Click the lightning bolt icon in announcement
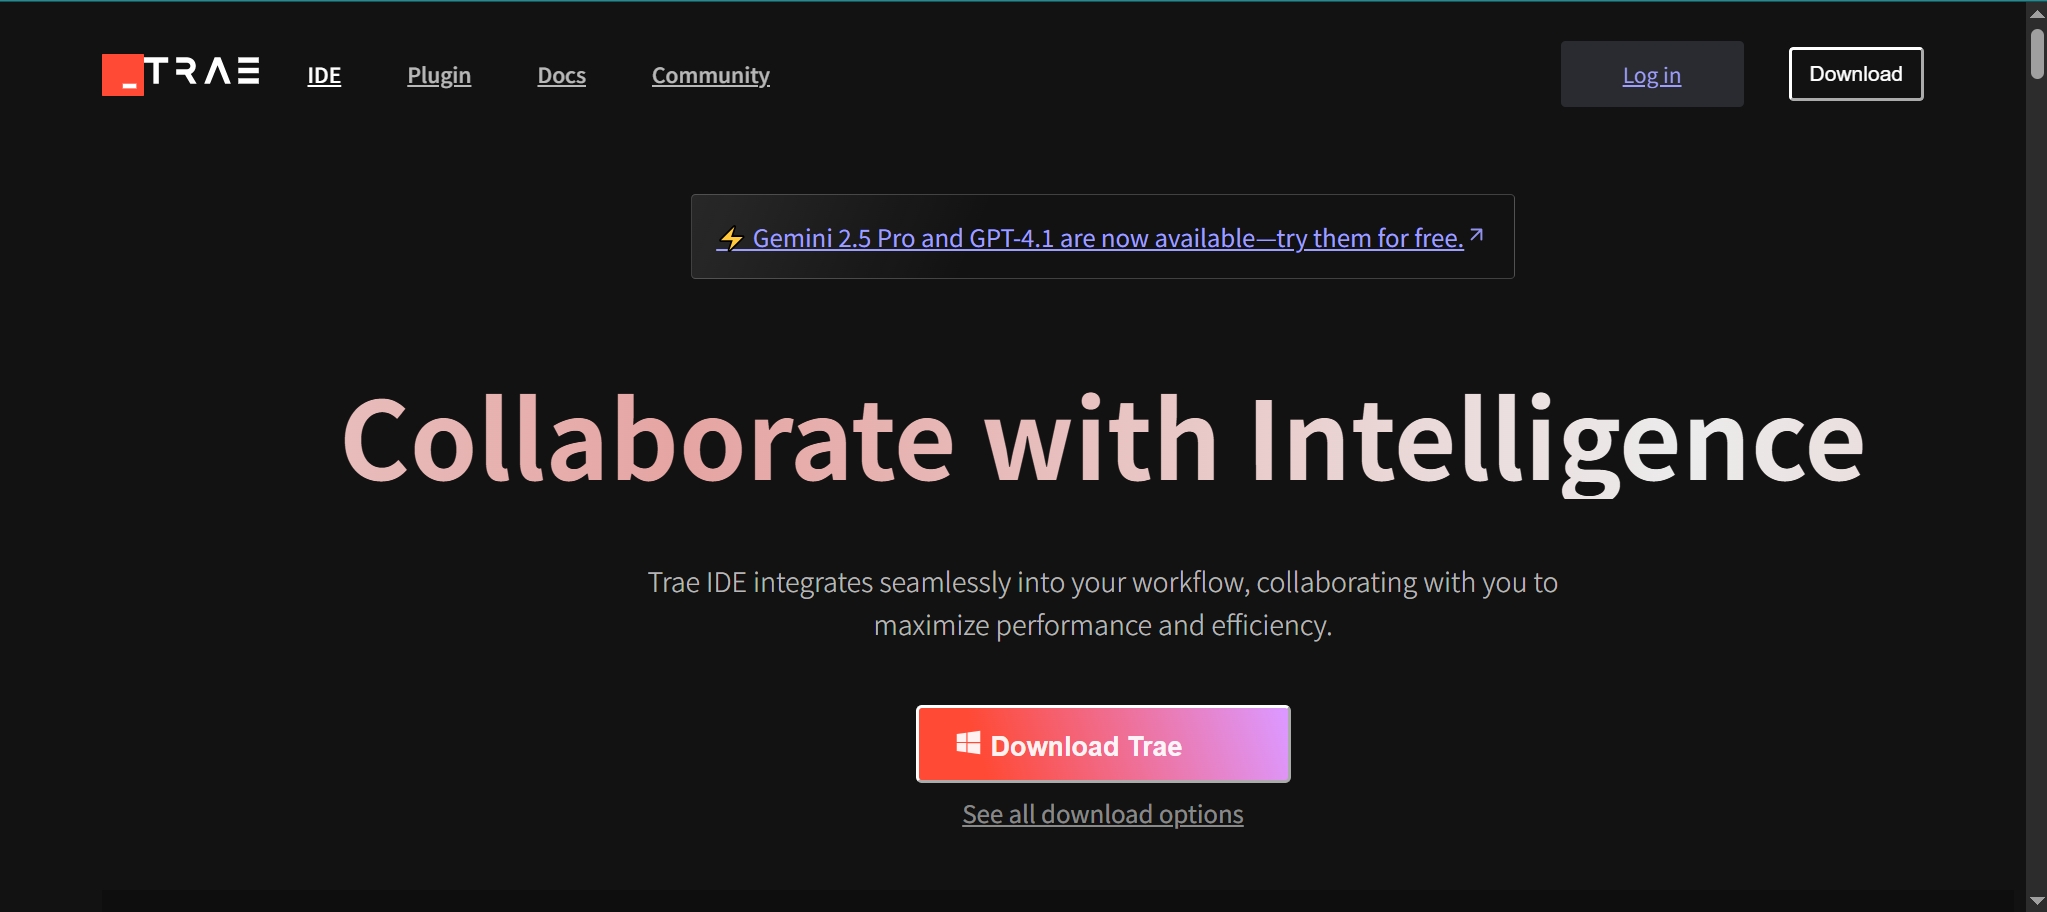This screenshot has width=2047, height=912. (731, 239)
